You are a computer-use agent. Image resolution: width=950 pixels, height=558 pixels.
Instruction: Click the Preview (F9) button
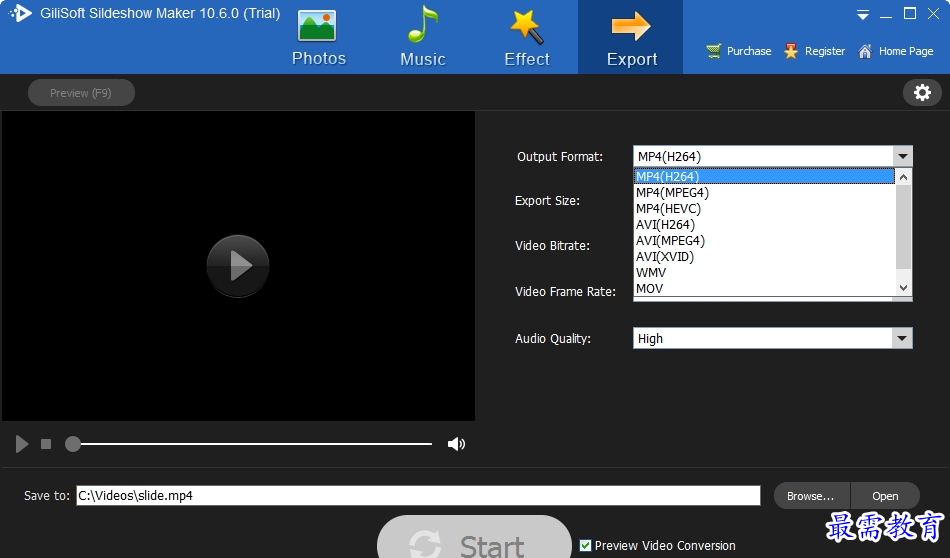(81, 93)
